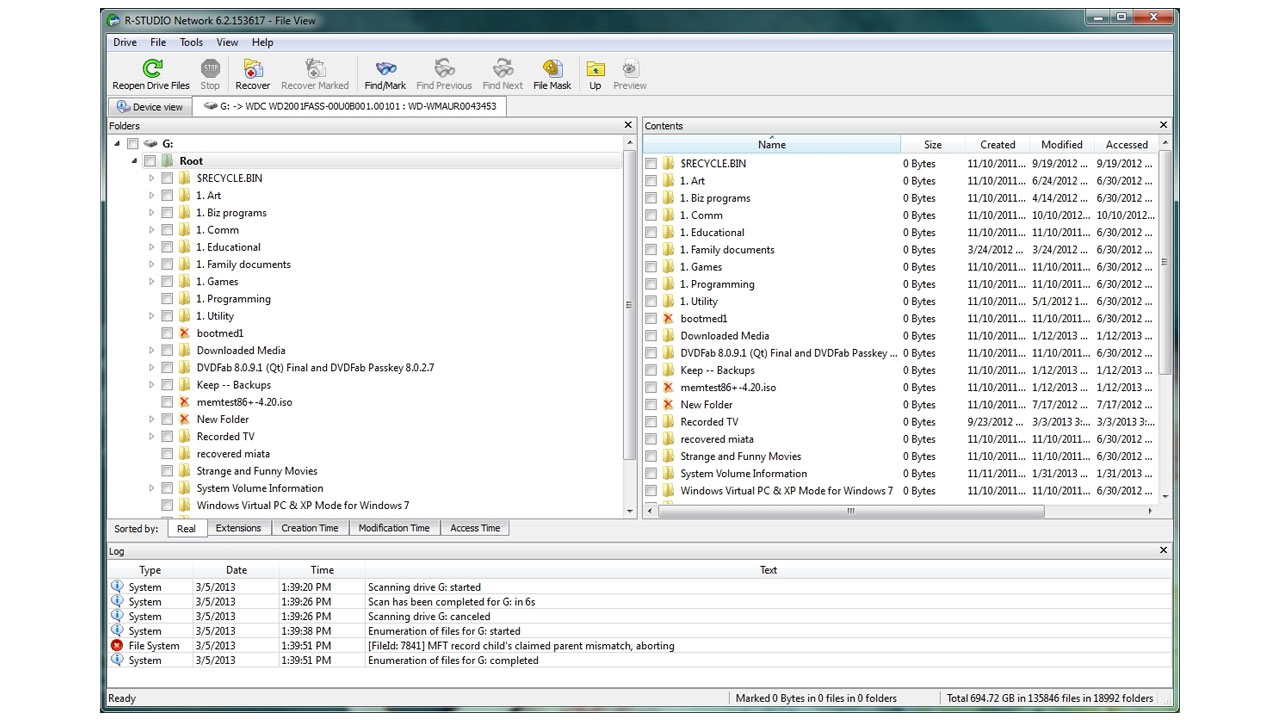Click the Reopen Drive Files icon
1280x720 pixels.
[151, 69]
